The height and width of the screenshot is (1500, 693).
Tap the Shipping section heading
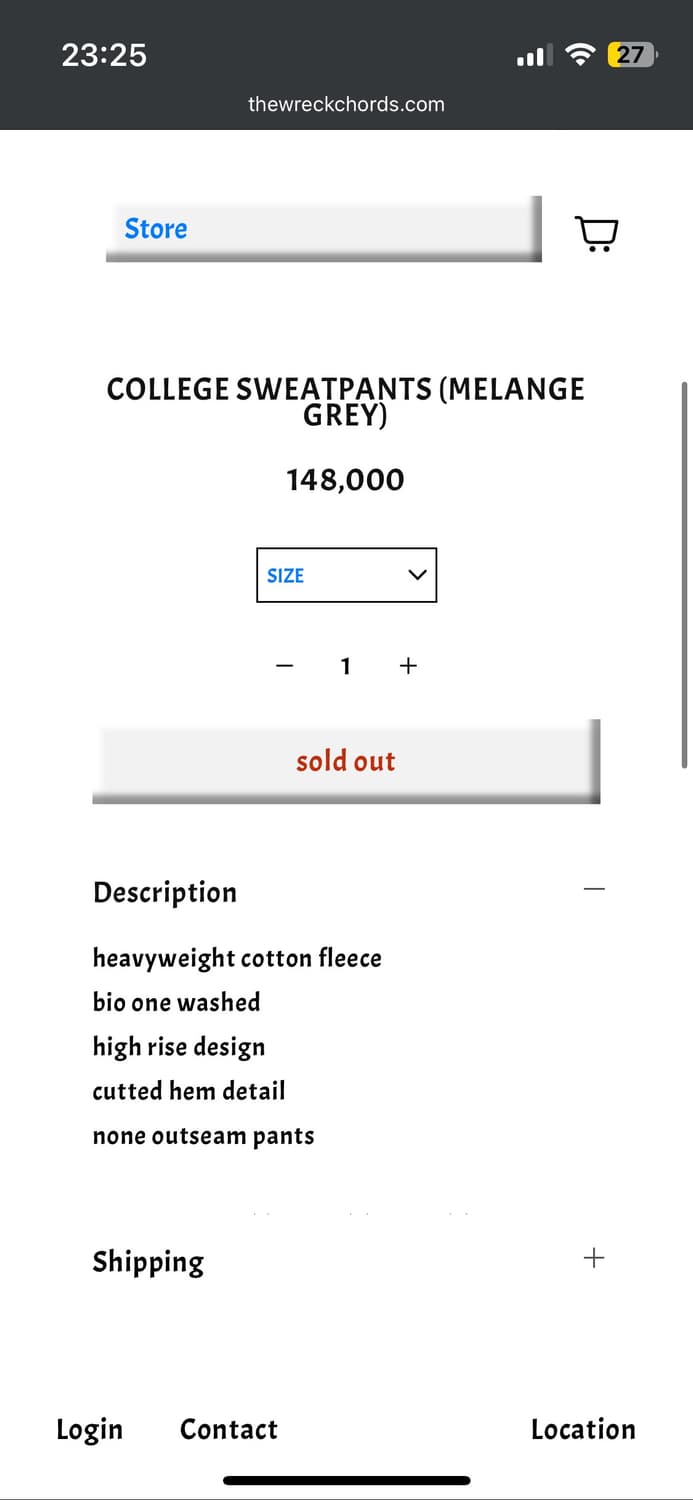148,1262
